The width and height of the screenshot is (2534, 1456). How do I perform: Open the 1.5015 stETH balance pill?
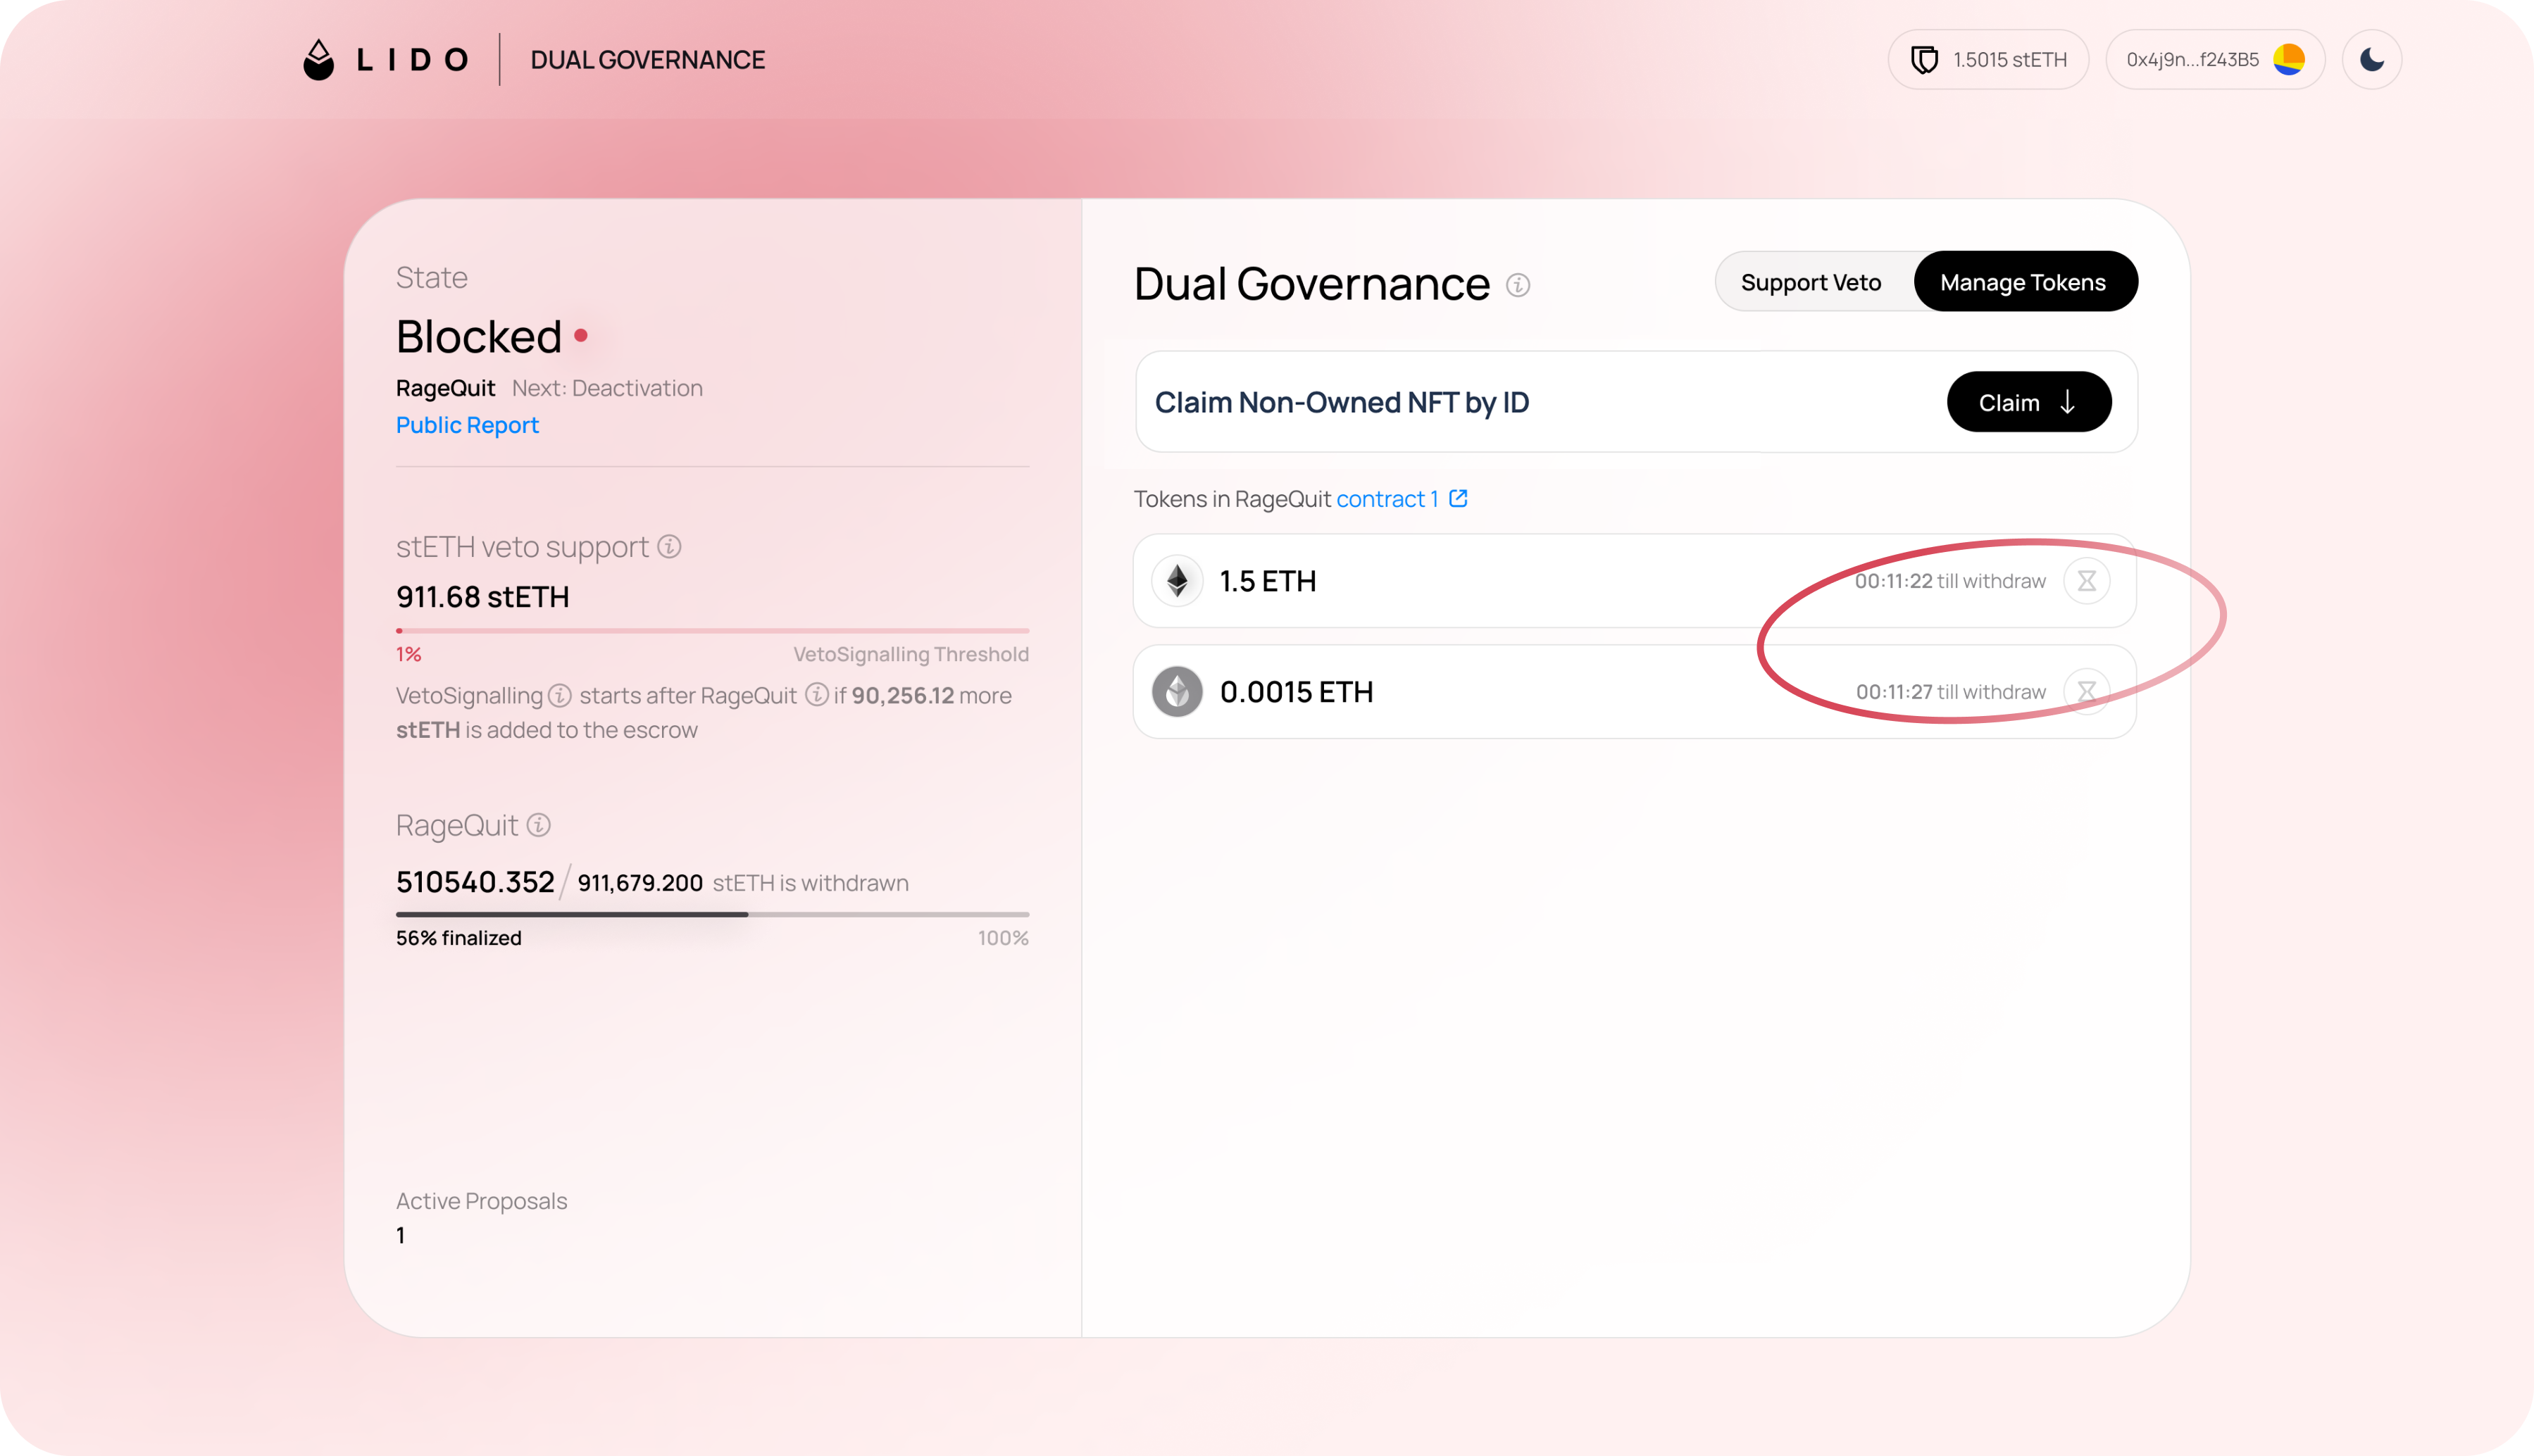tap(1988, 60)
